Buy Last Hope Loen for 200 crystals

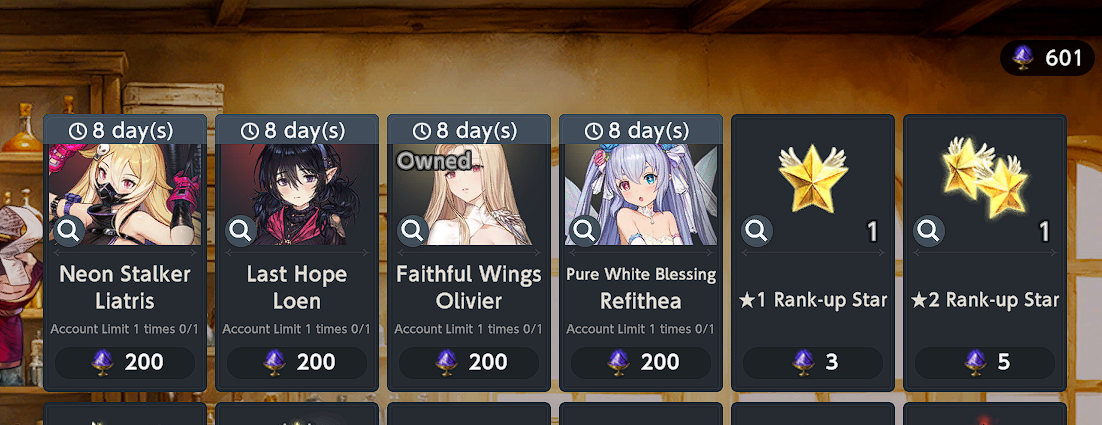tap(297, 362)
